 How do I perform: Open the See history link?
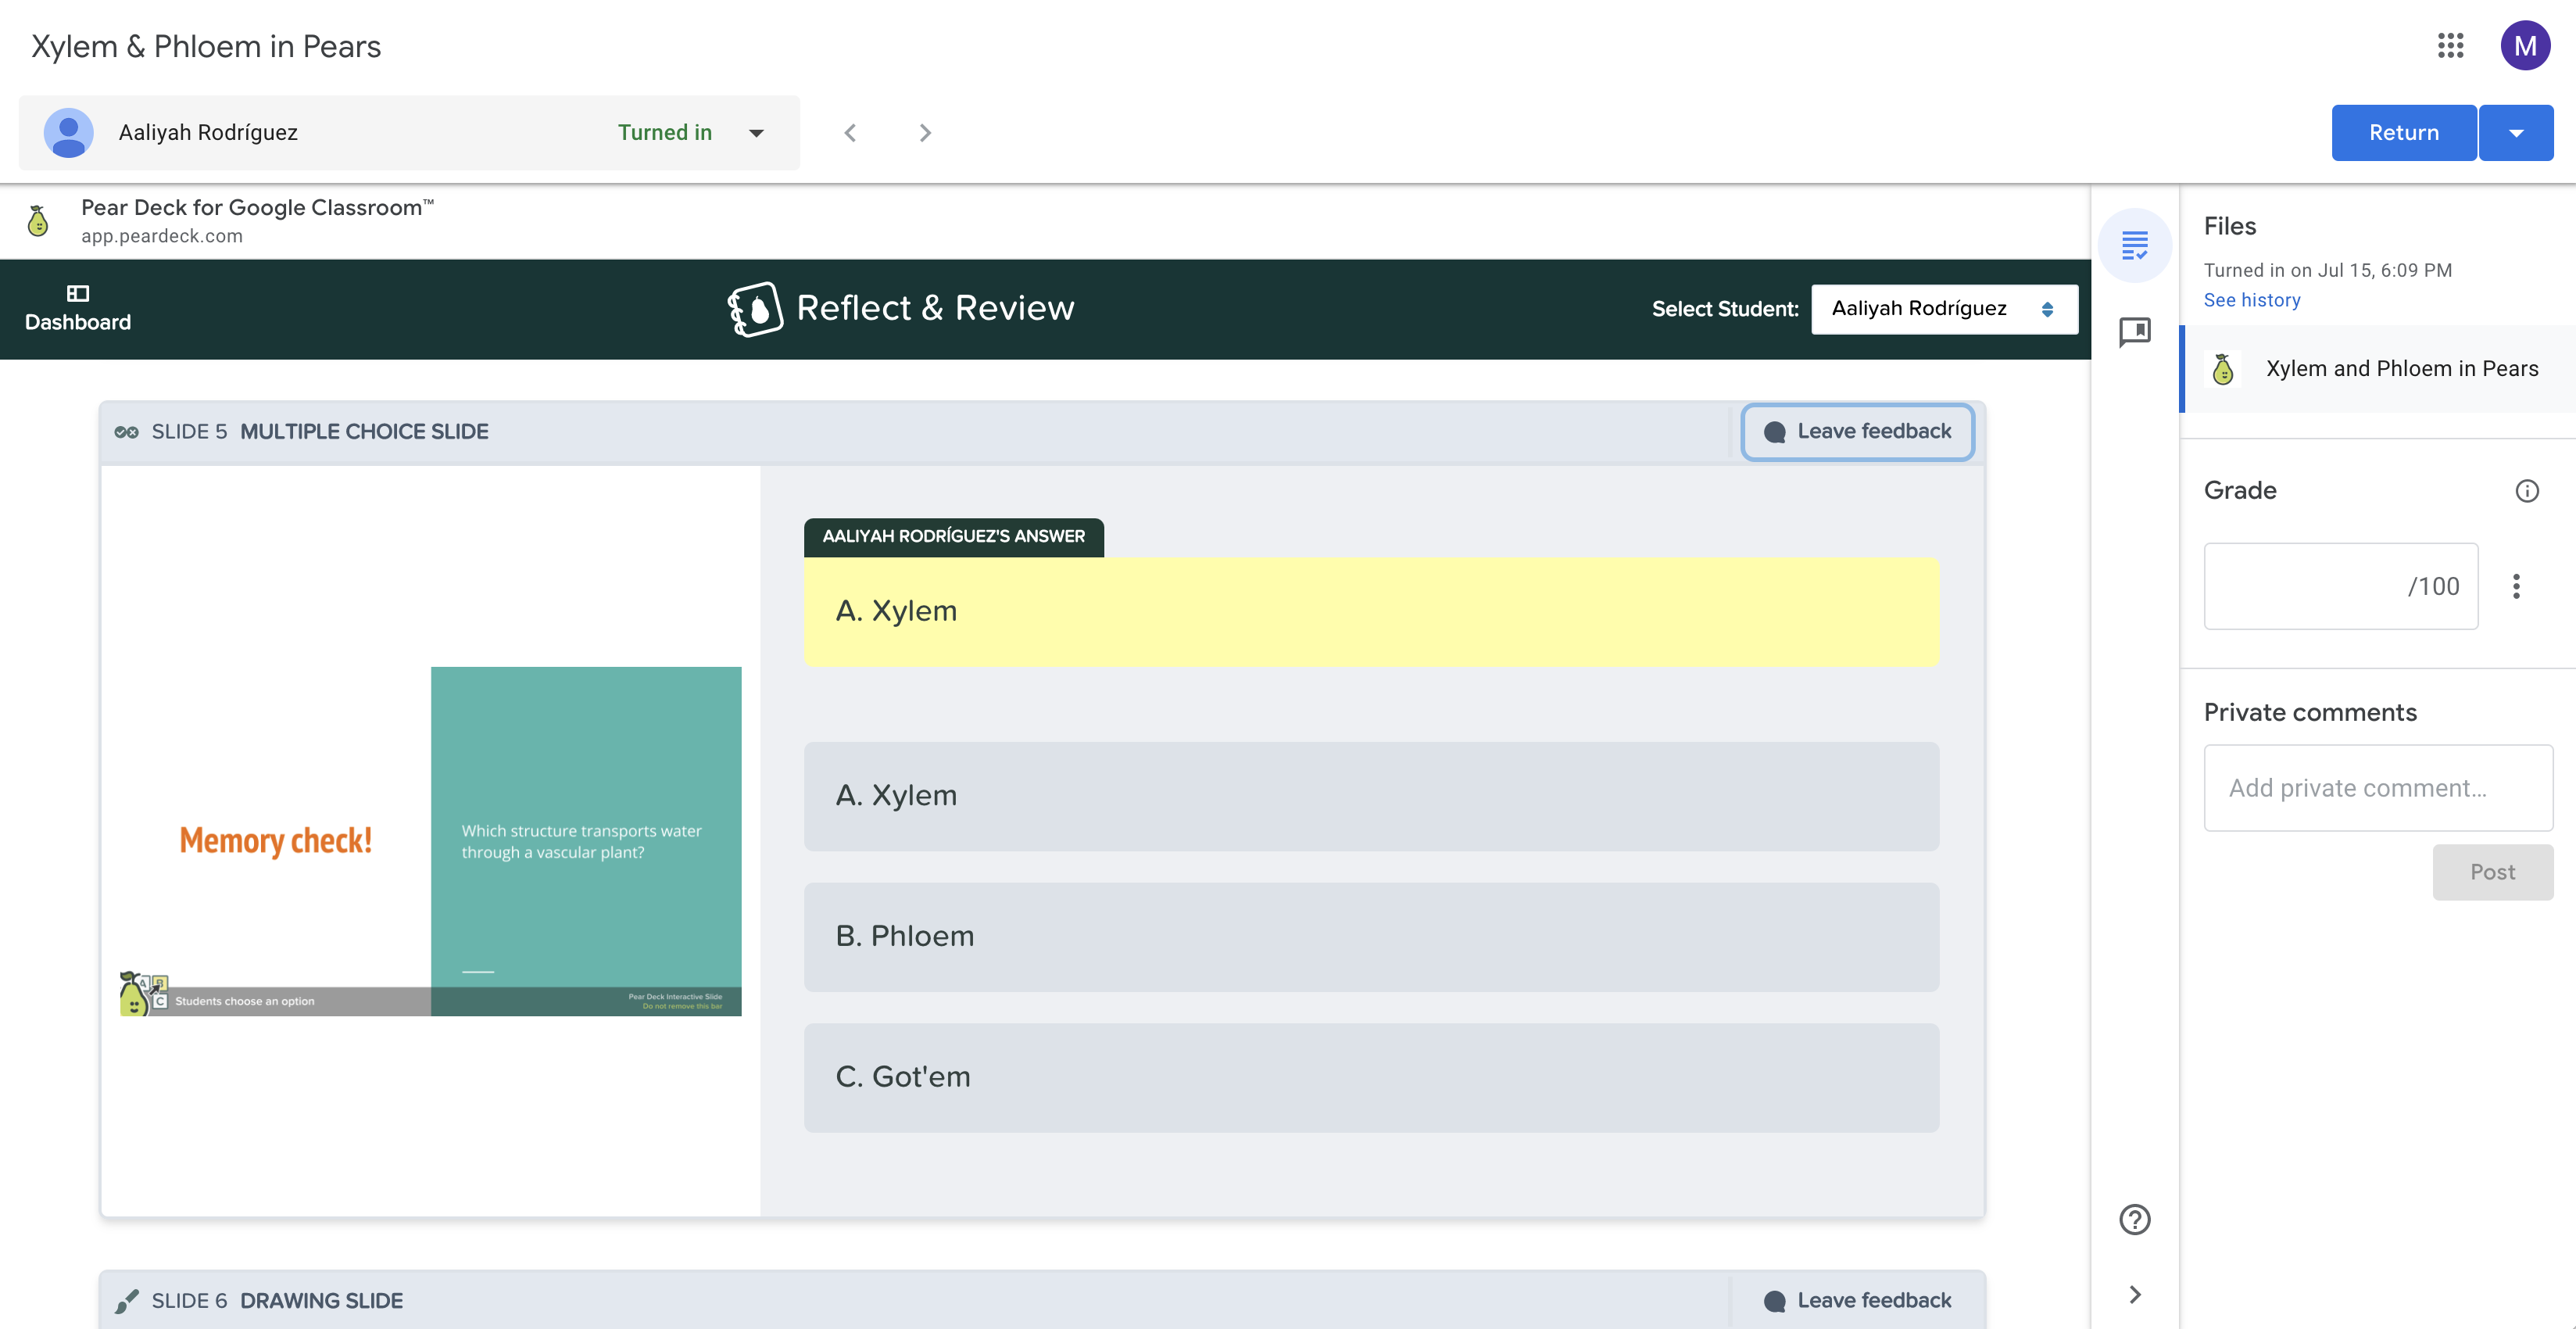point(2252,299)
